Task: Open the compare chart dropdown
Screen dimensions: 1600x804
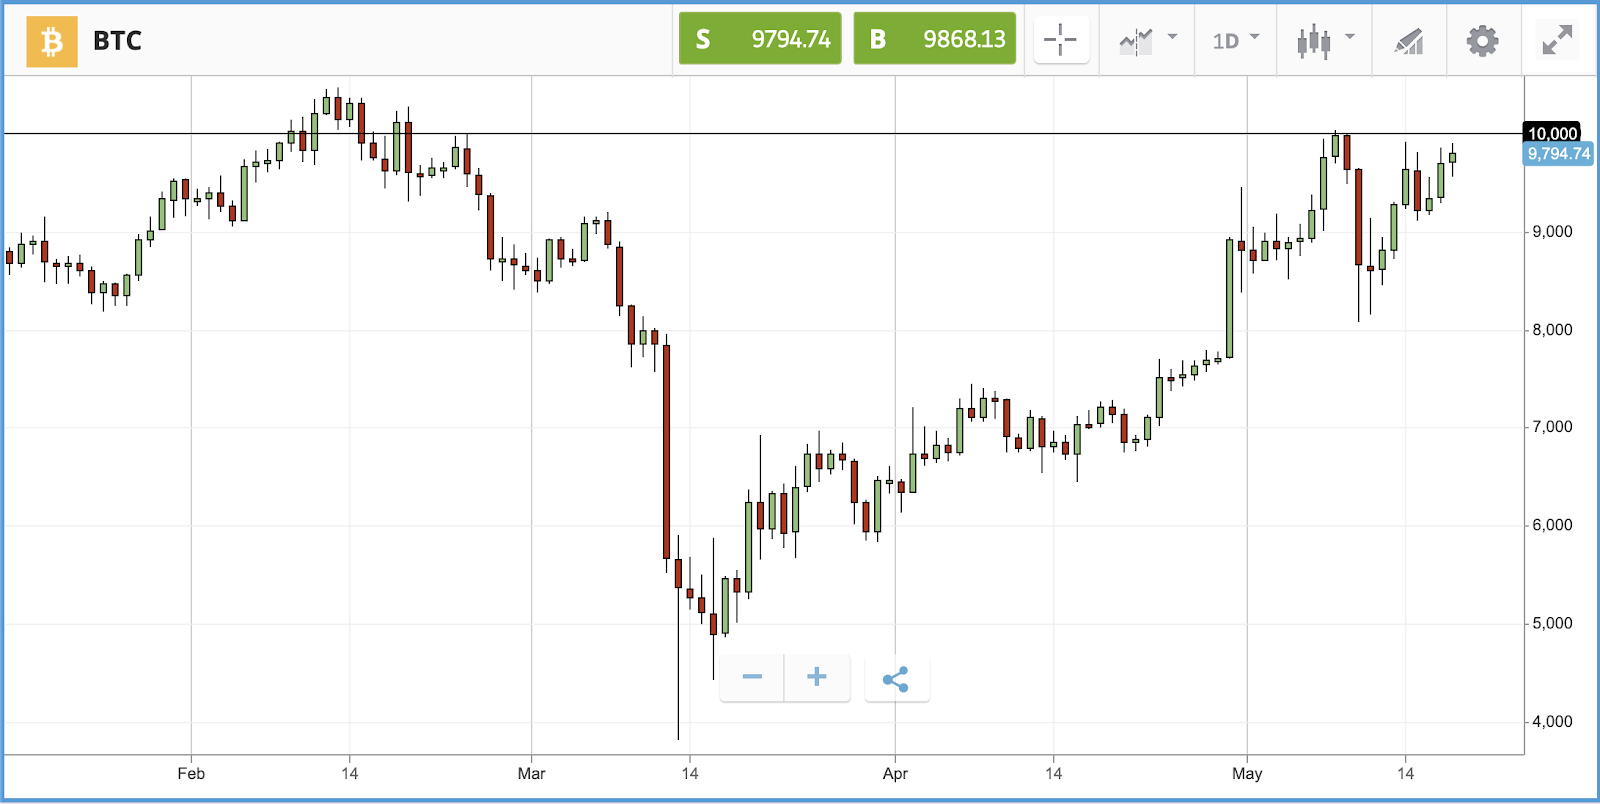Action: [1147, 41]
